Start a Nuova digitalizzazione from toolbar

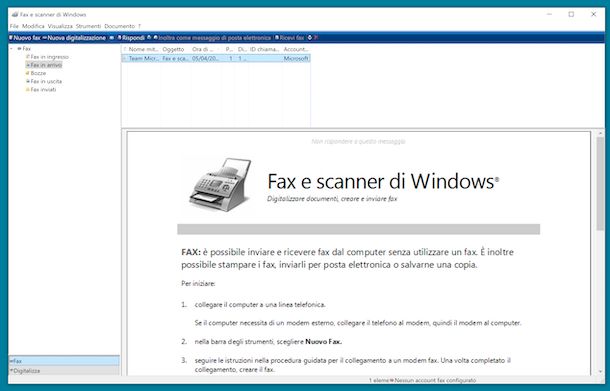74,38
